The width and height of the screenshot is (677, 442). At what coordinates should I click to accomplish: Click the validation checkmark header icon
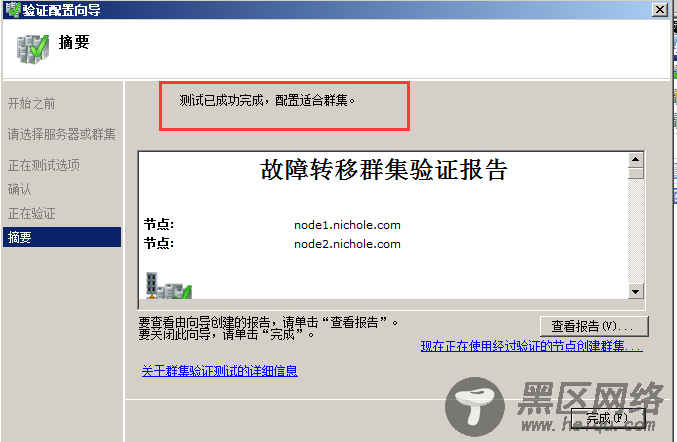click(x=33, y=49)
